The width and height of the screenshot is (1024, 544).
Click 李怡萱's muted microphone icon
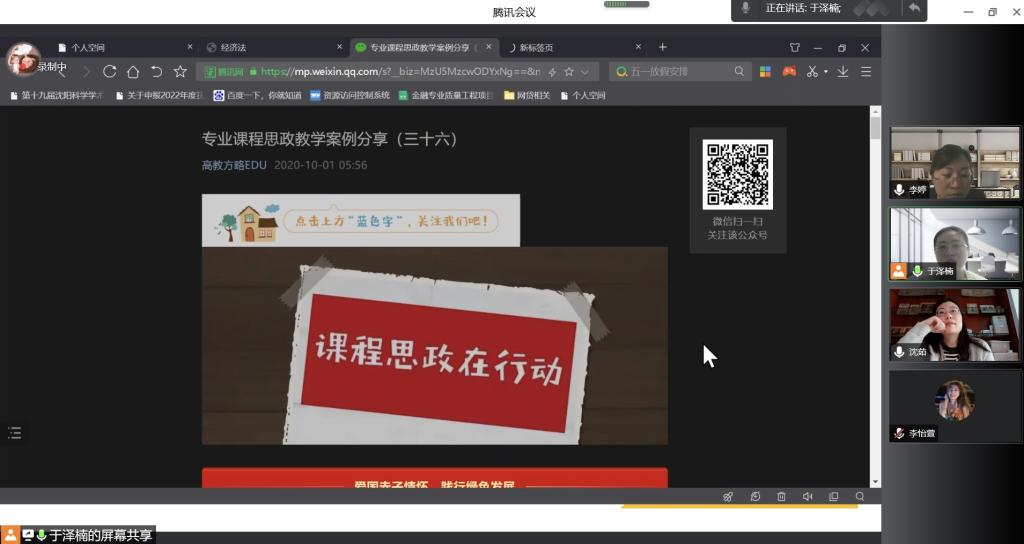[899, 433]
